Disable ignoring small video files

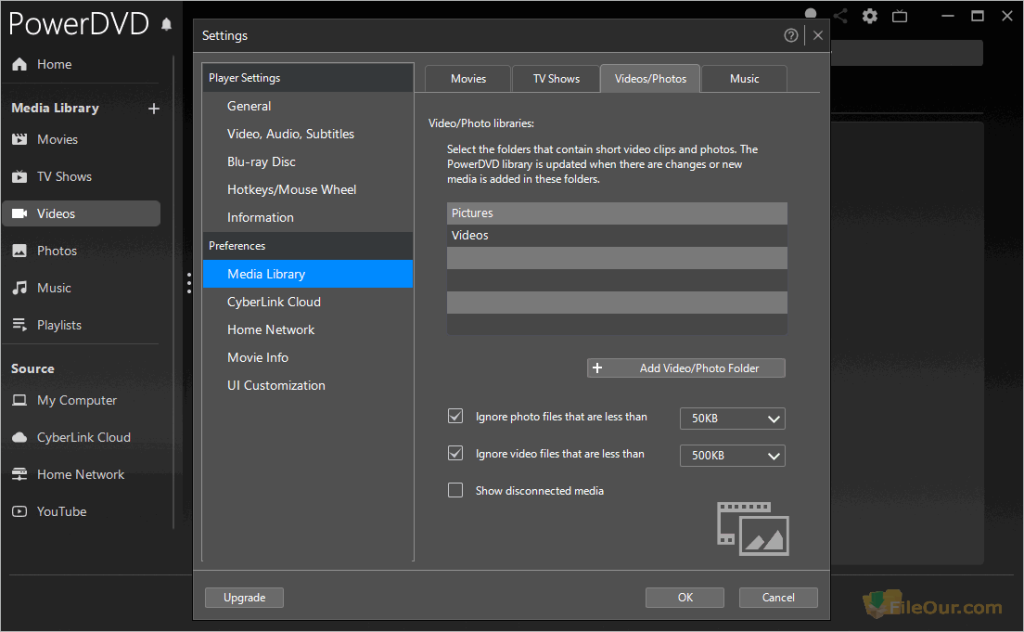pos(455,453)
